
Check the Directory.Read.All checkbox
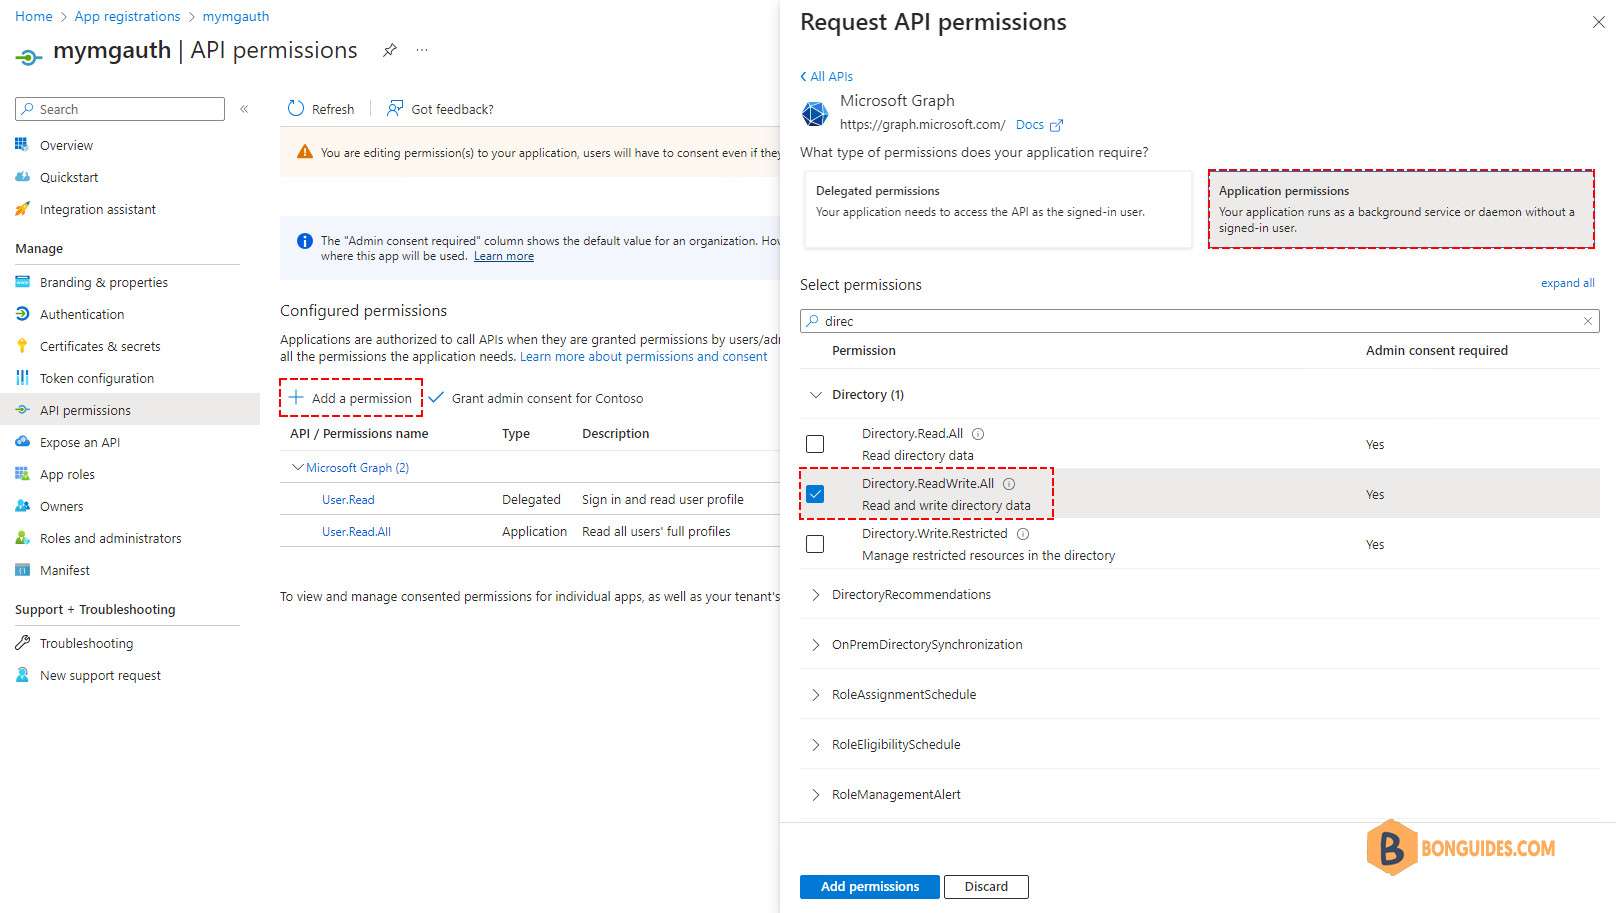[x=815, y=444]
